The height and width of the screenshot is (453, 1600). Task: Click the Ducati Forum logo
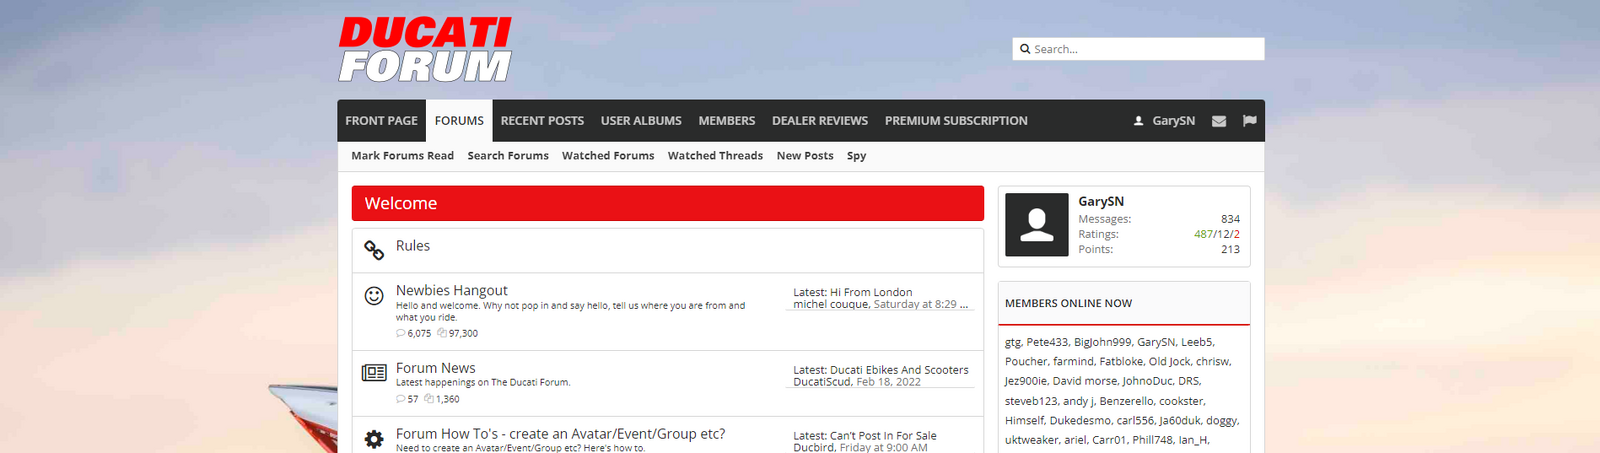pos(425,49)
